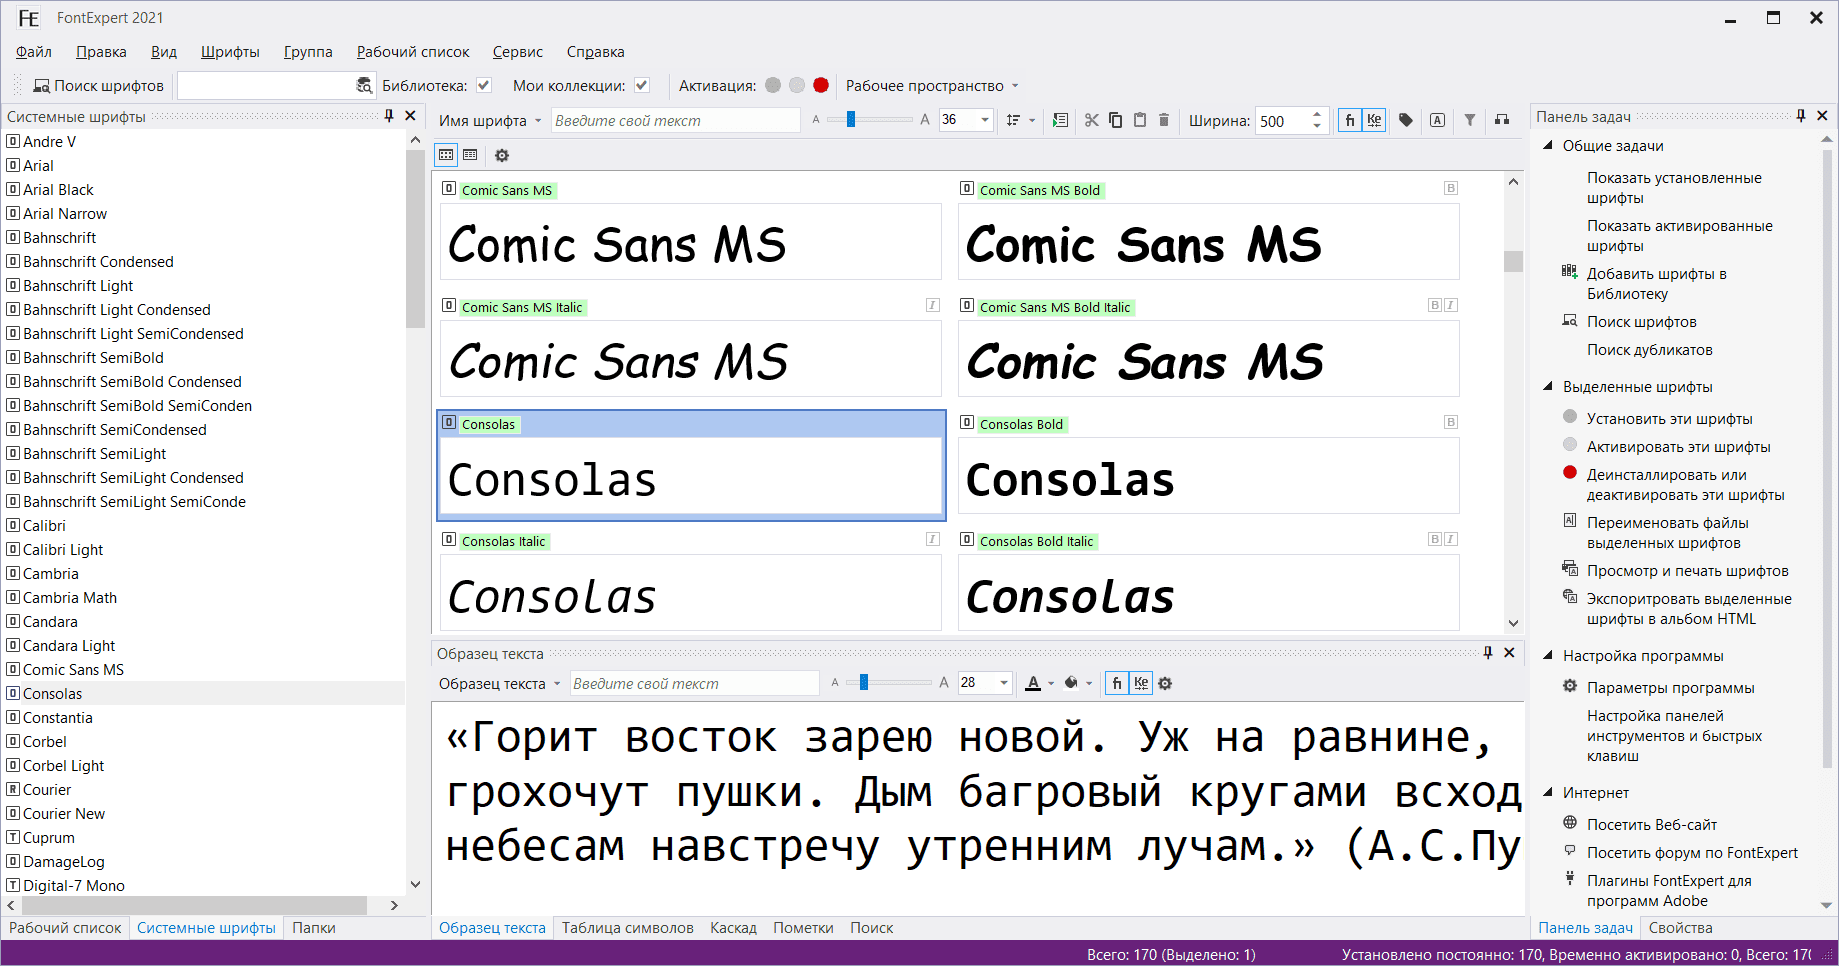Switch to the tile preview view icon
1839x966 pixels.
coord(446,155)
